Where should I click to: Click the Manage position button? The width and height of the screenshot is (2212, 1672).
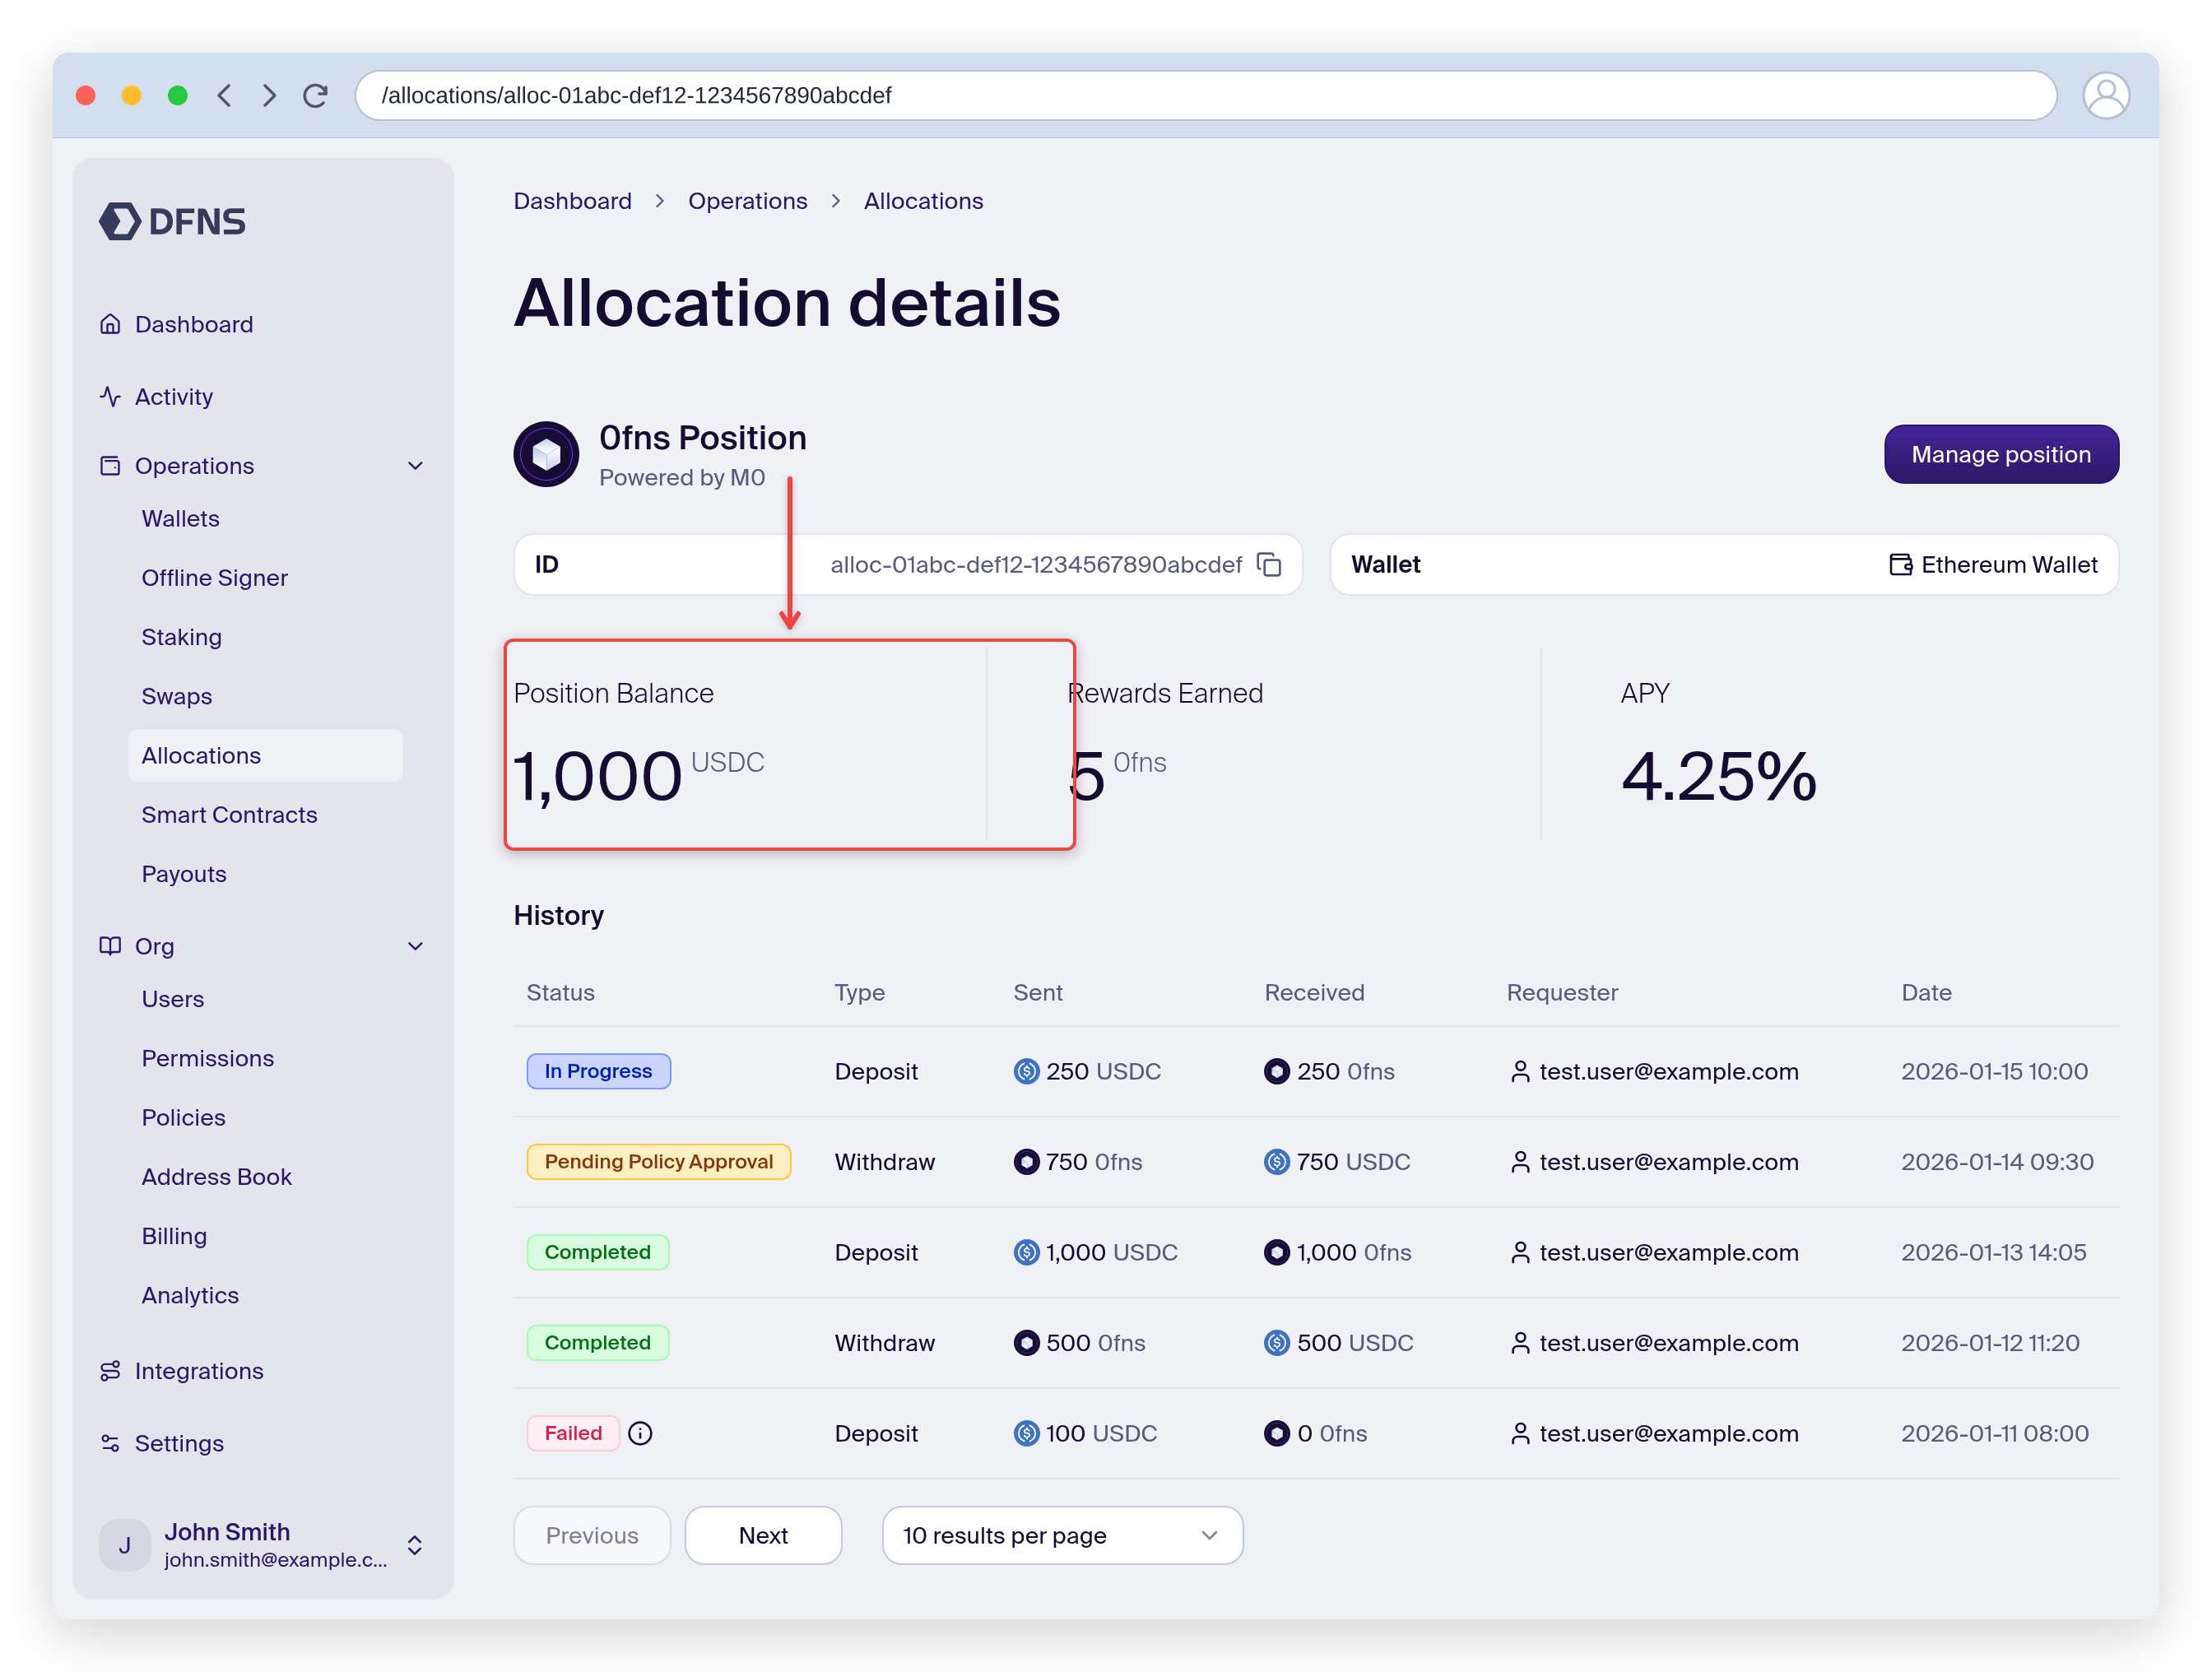(2001, 454)
